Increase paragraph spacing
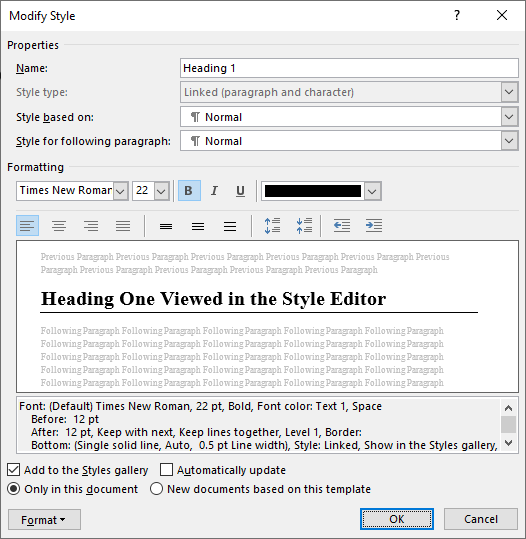The height and width of the screenshot is (539, 526). (x=272, y=226)
